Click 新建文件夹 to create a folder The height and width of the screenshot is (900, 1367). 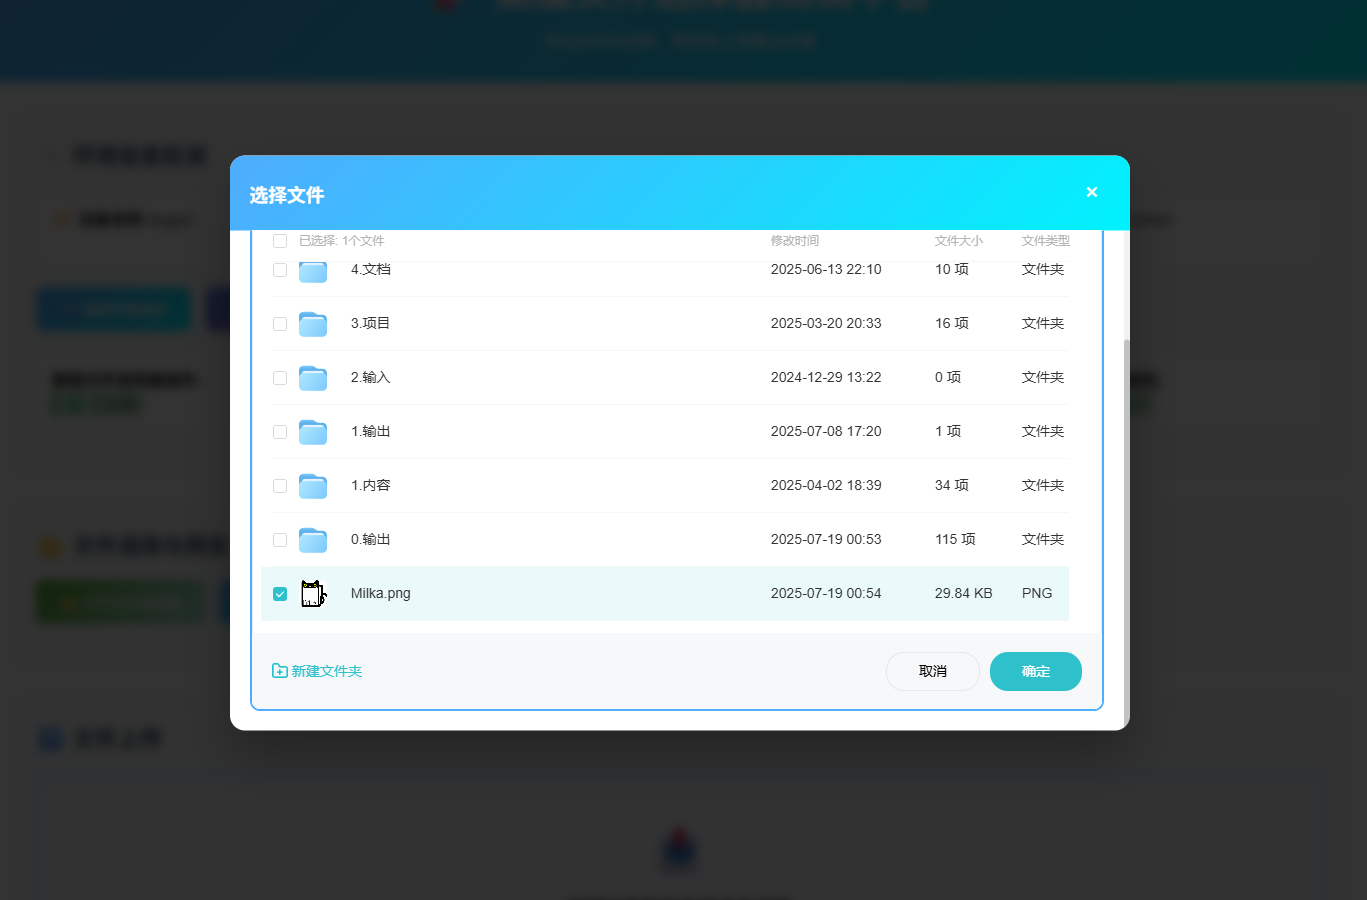[317, 671]
